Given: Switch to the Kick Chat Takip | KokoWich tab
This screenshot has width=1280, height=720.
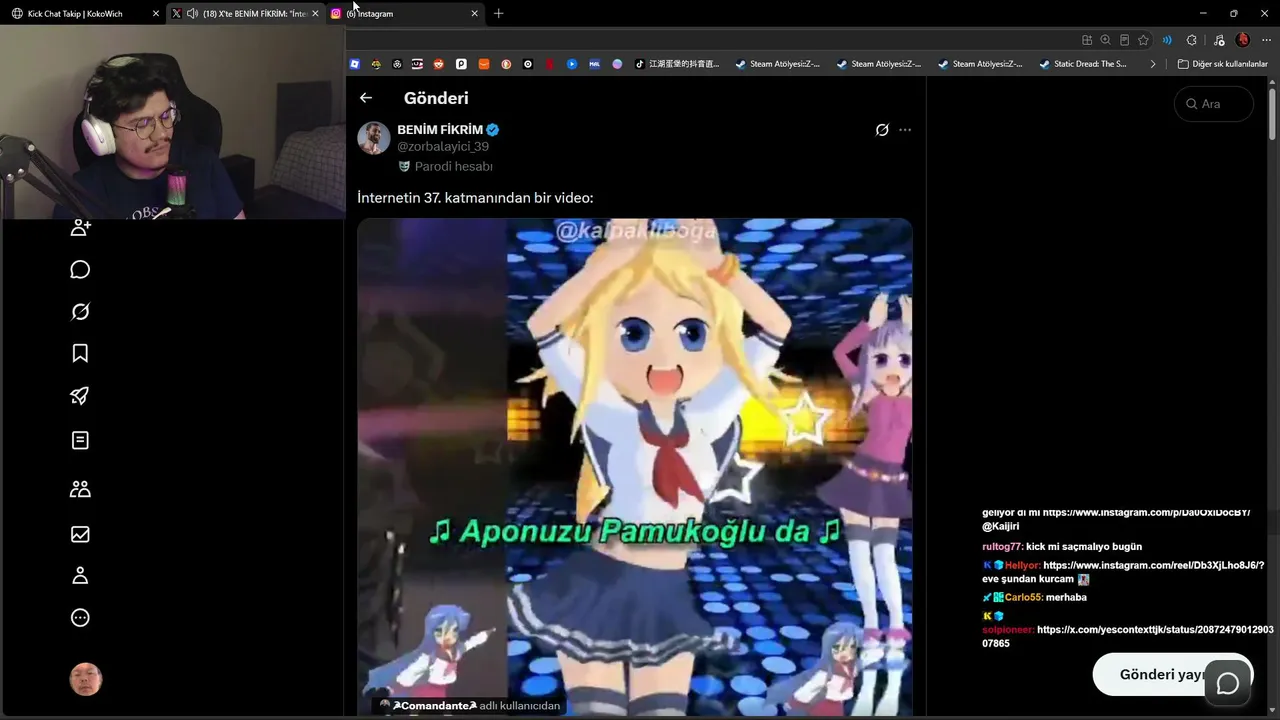Looking at the screenshot, I should pos(84,14).
